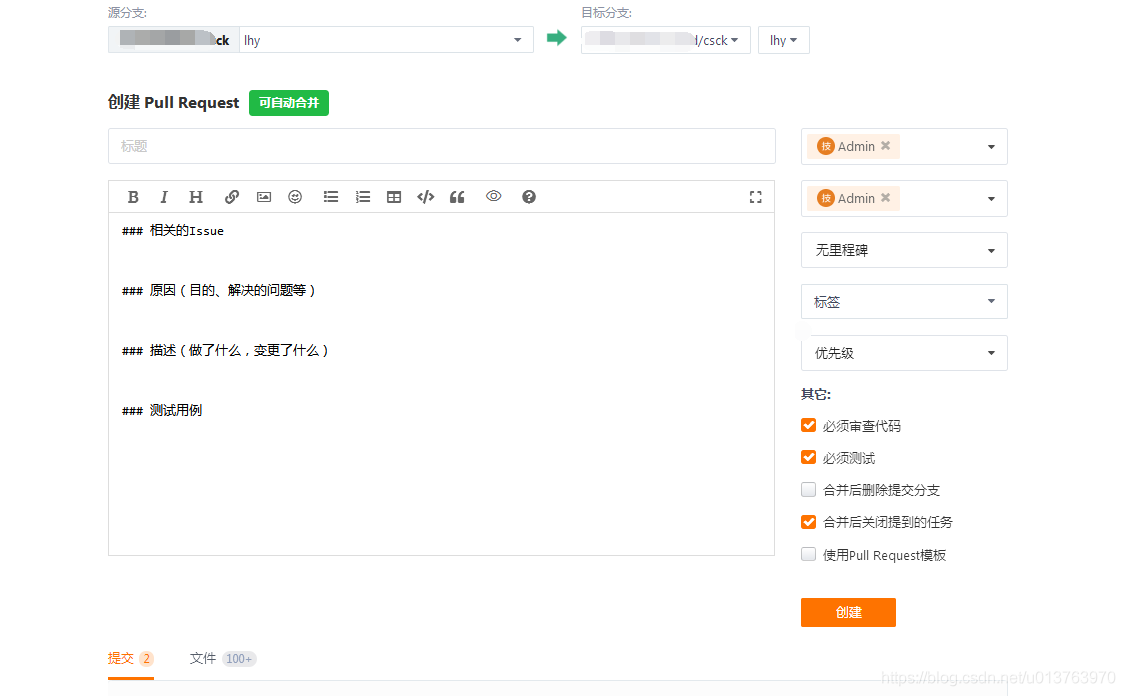Image resolution: width=1125 pixels, height=696 pixels.
Task: Switch to the 文件 tab
Action: (x=203, y=658)
